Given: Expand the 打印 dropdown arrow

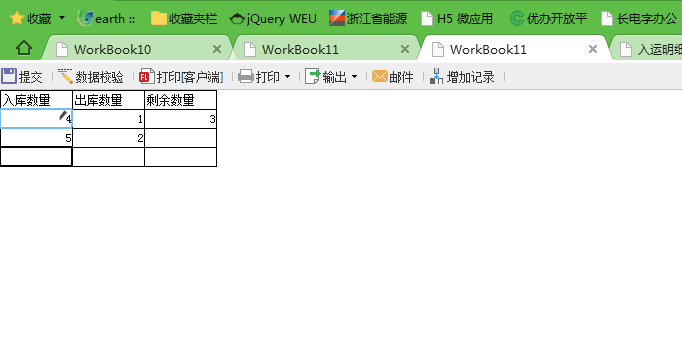Looking at the screenshot, I should pyautogui.click(x=288, y=77).
